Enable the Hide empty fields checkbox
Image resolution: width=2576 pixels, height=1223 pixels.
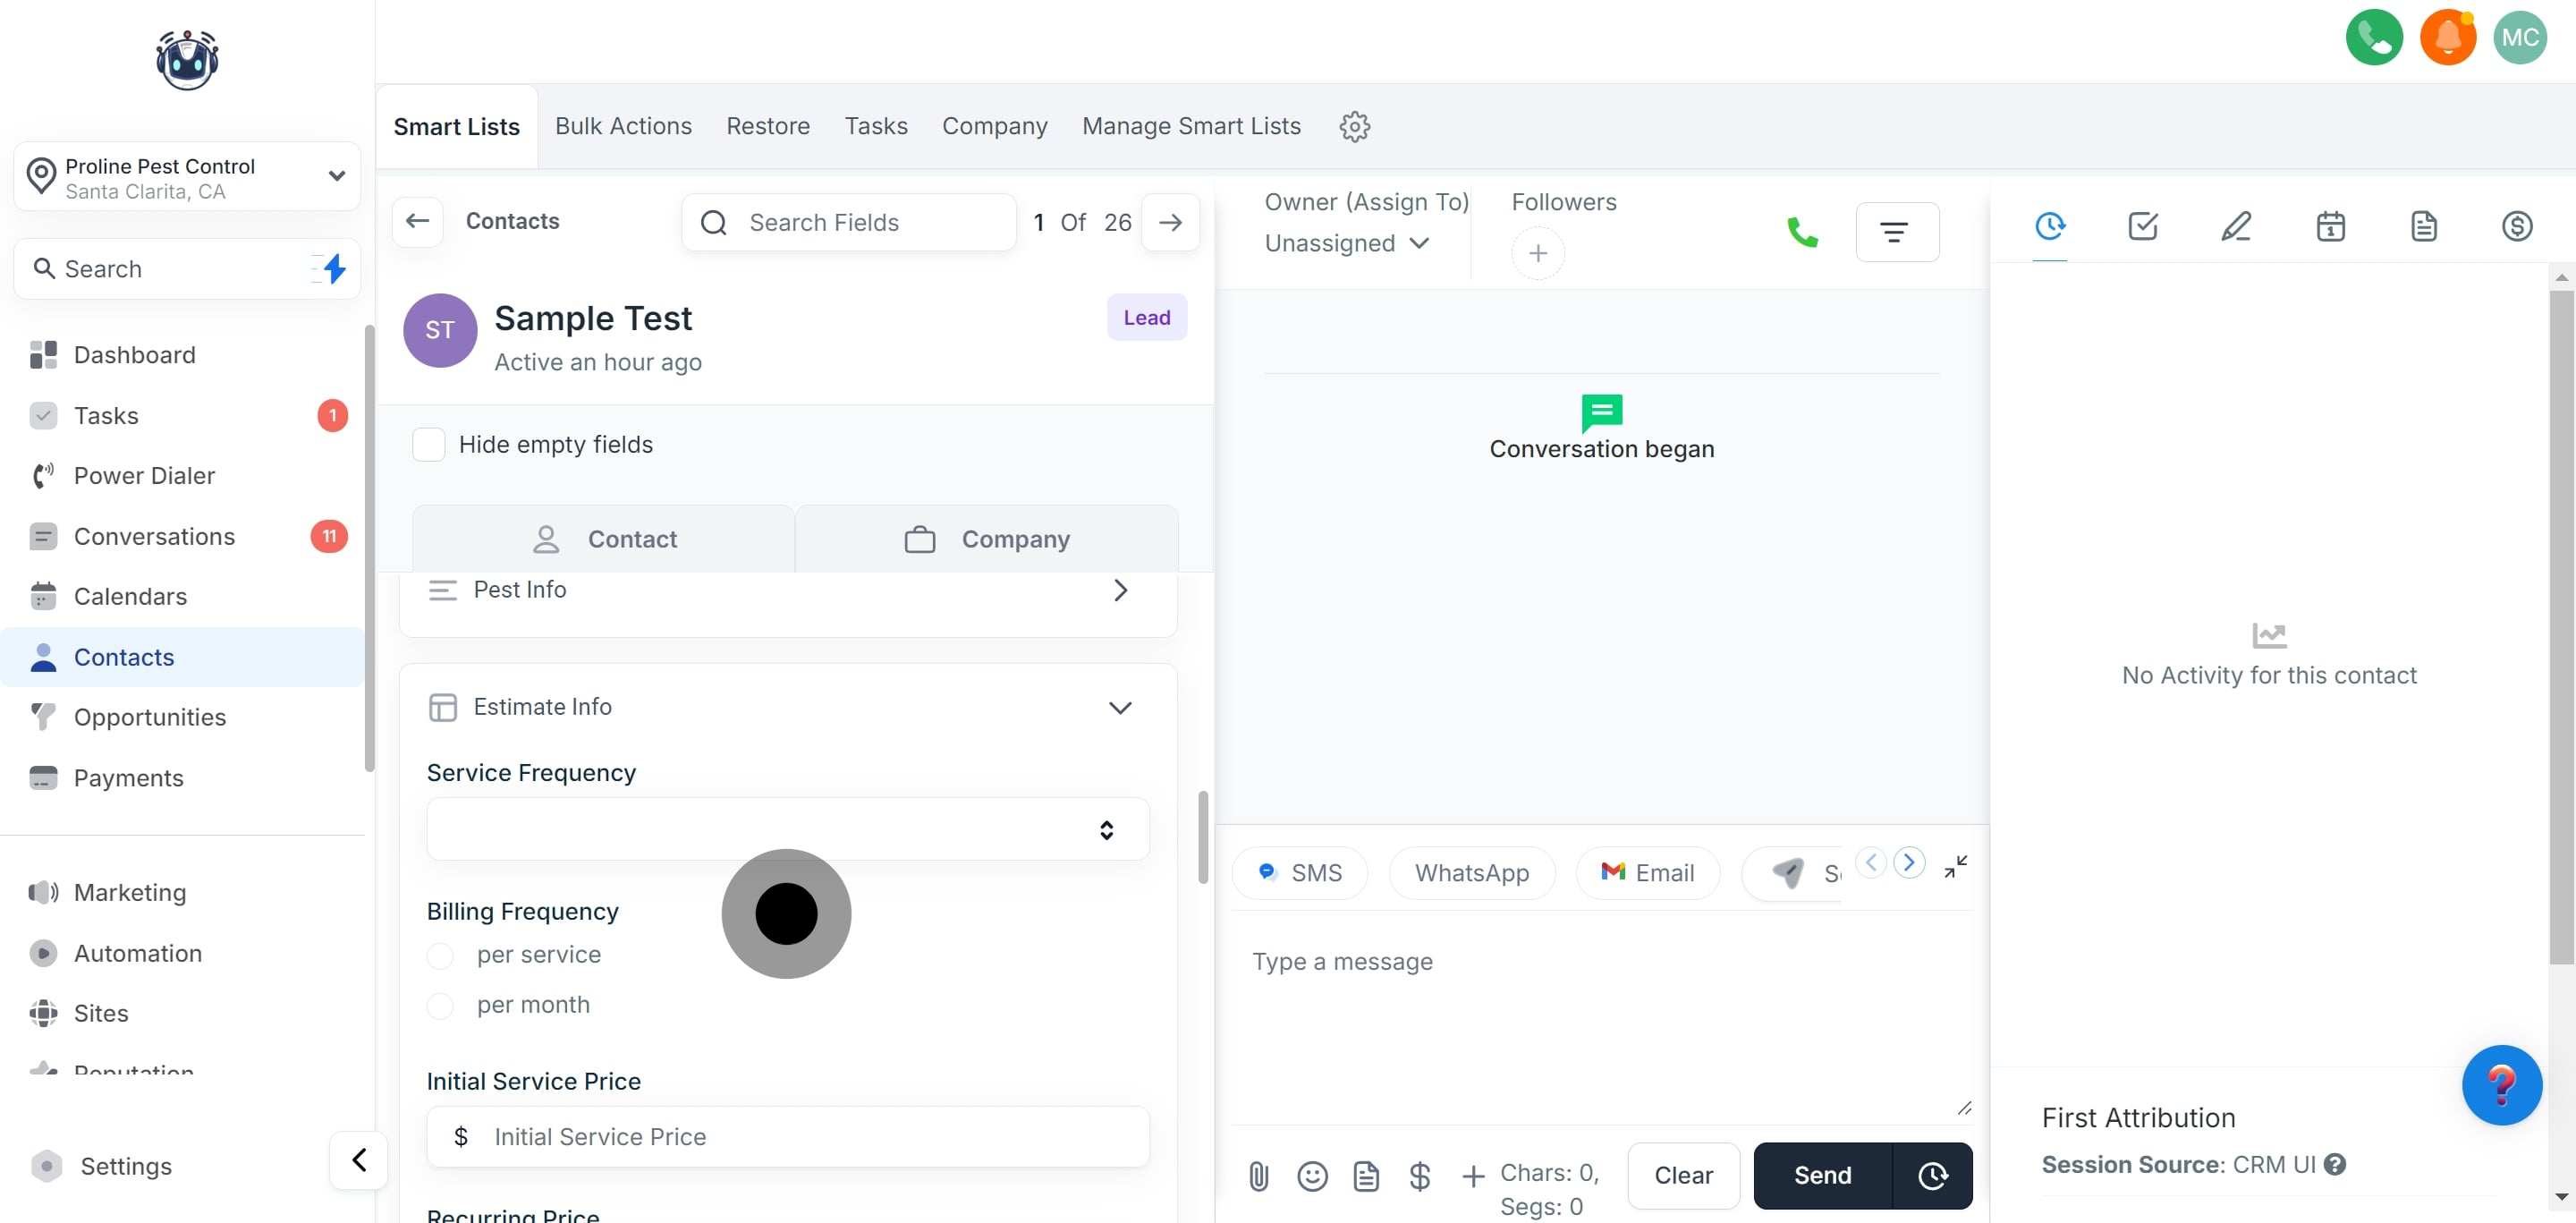429,444
